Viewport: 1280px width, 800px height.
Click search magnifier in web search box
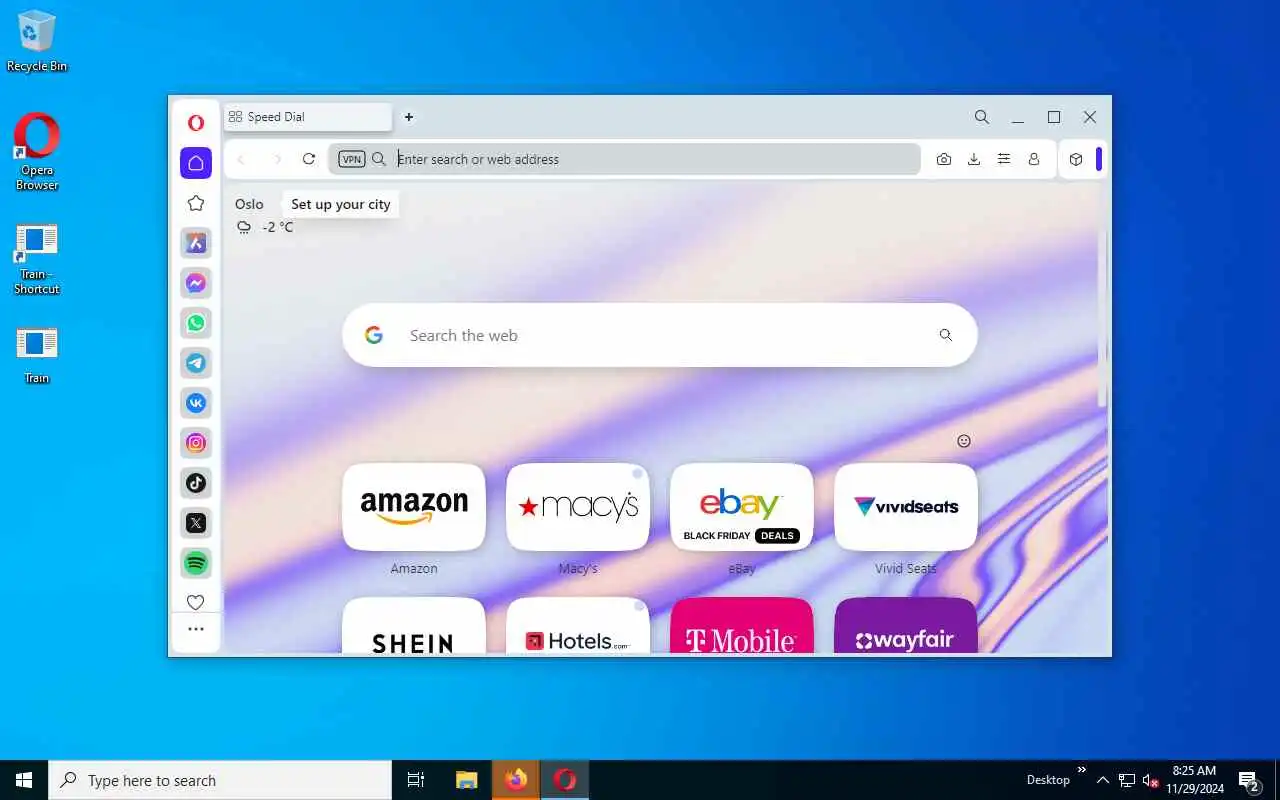point(946,335)
